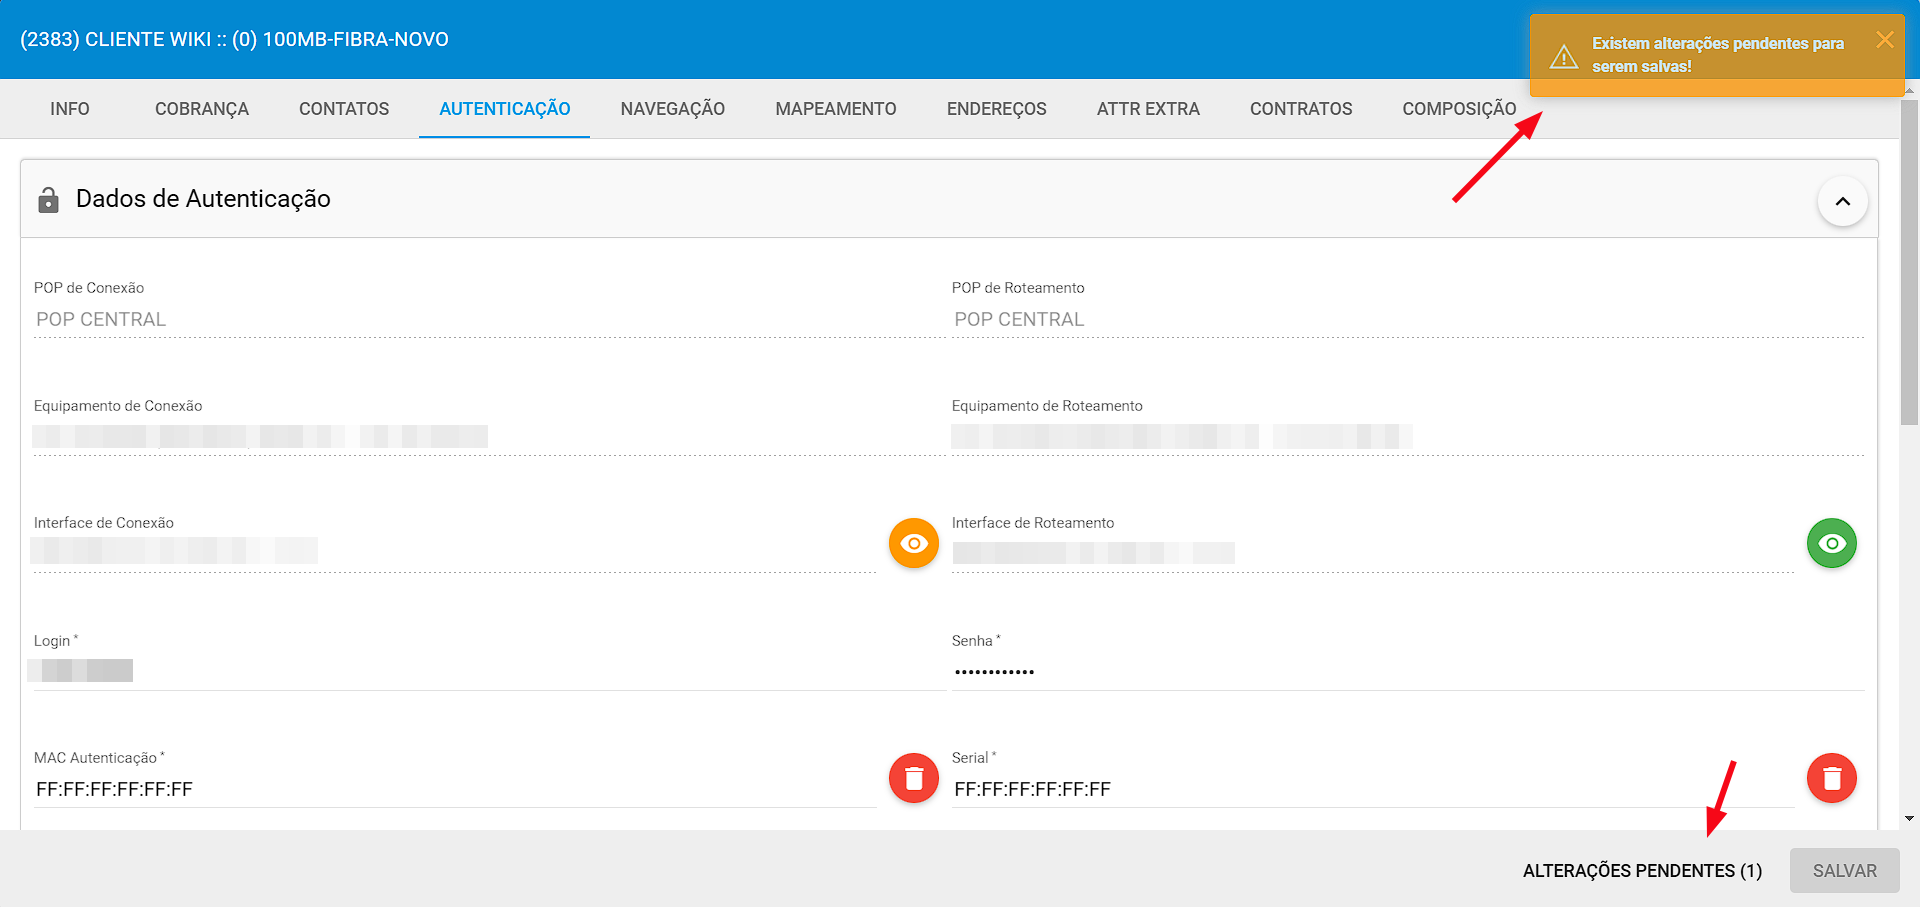Click the scrollbar down arrow
Image resolution: width=1920 pixels, height=907 pixels.
tap(1909, 818)
